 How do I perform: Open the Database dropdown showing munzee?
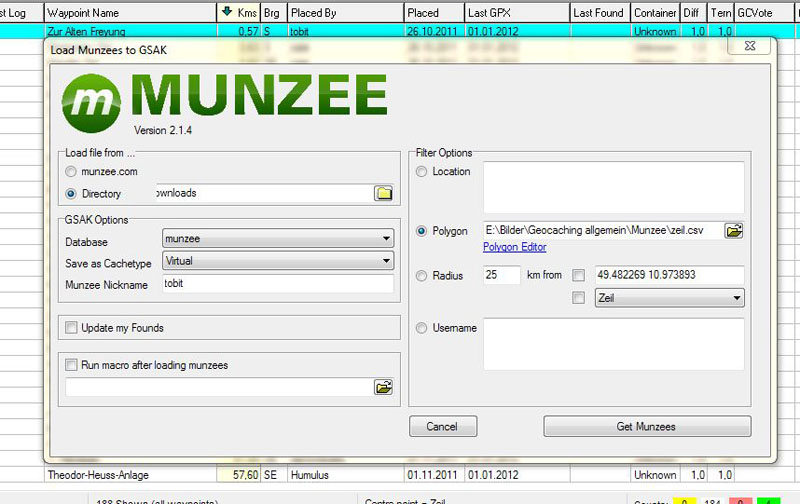[278, 239]
